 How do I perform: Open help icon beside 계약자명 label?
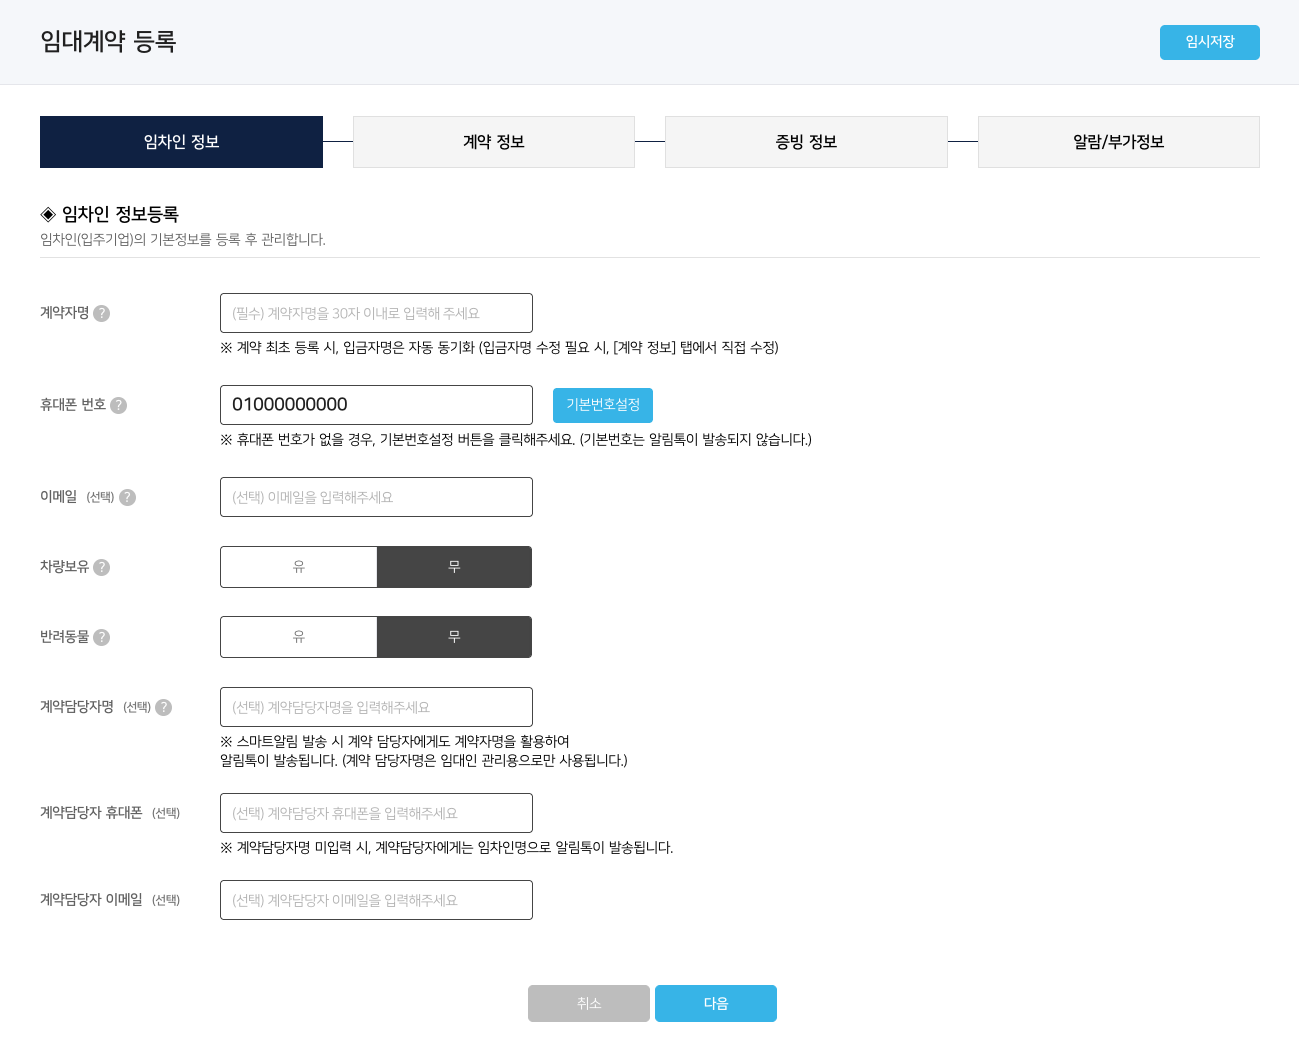click(101, 313)
